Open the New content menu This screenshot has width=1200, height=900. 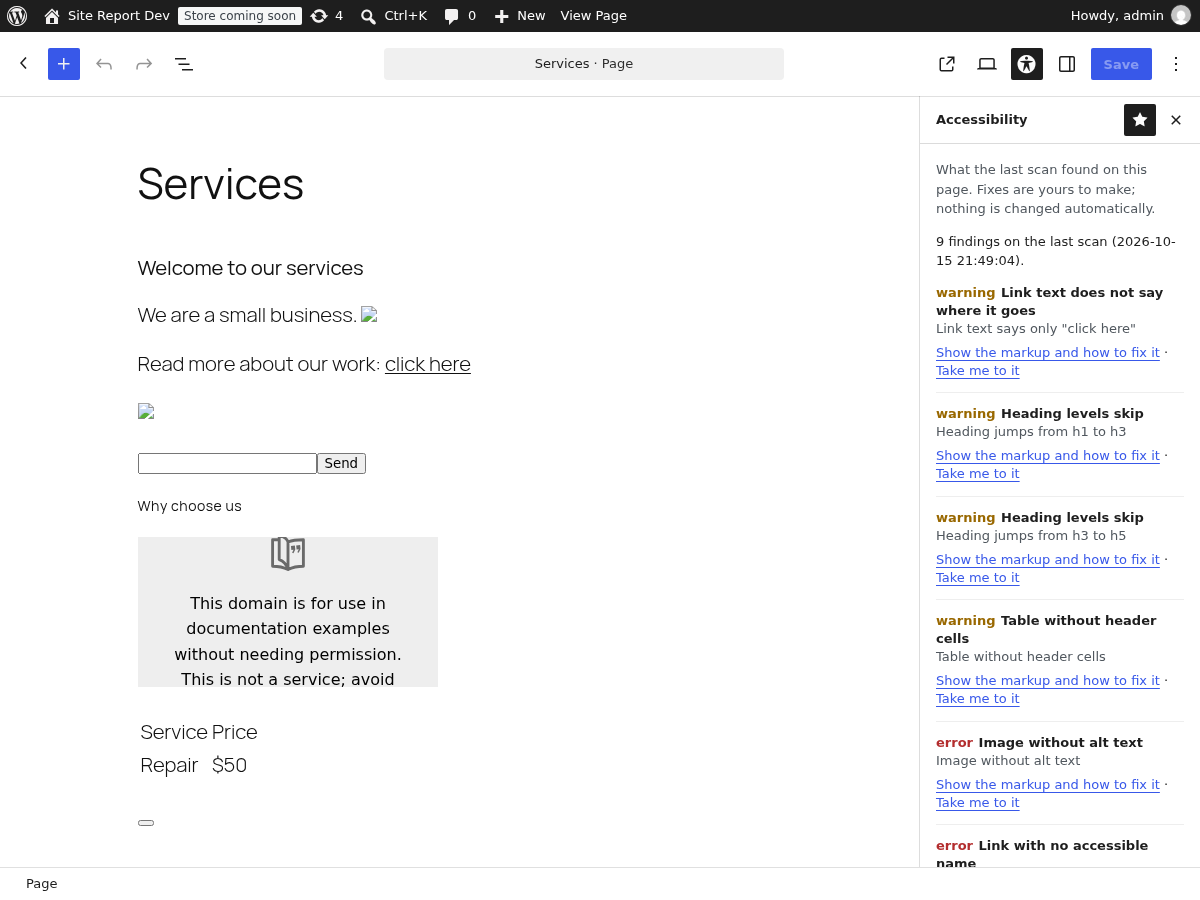click(x=520, y=16)
